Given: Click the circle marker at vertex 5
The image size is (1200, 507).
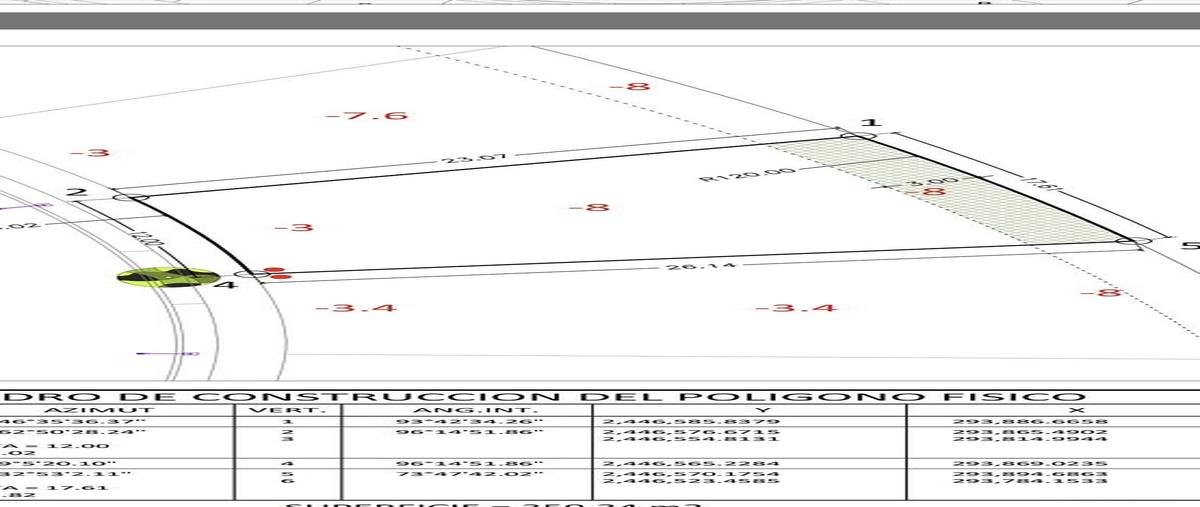Looking at the screenshot, I should coord(1132,241).
